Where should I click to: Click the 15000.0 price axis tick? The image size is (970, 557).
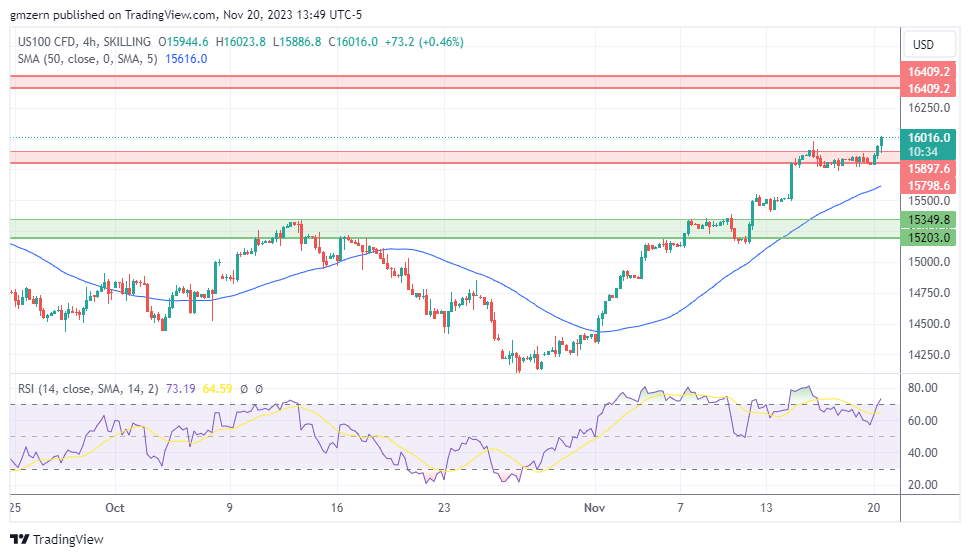pyautogui.click(x=929, y=262)
